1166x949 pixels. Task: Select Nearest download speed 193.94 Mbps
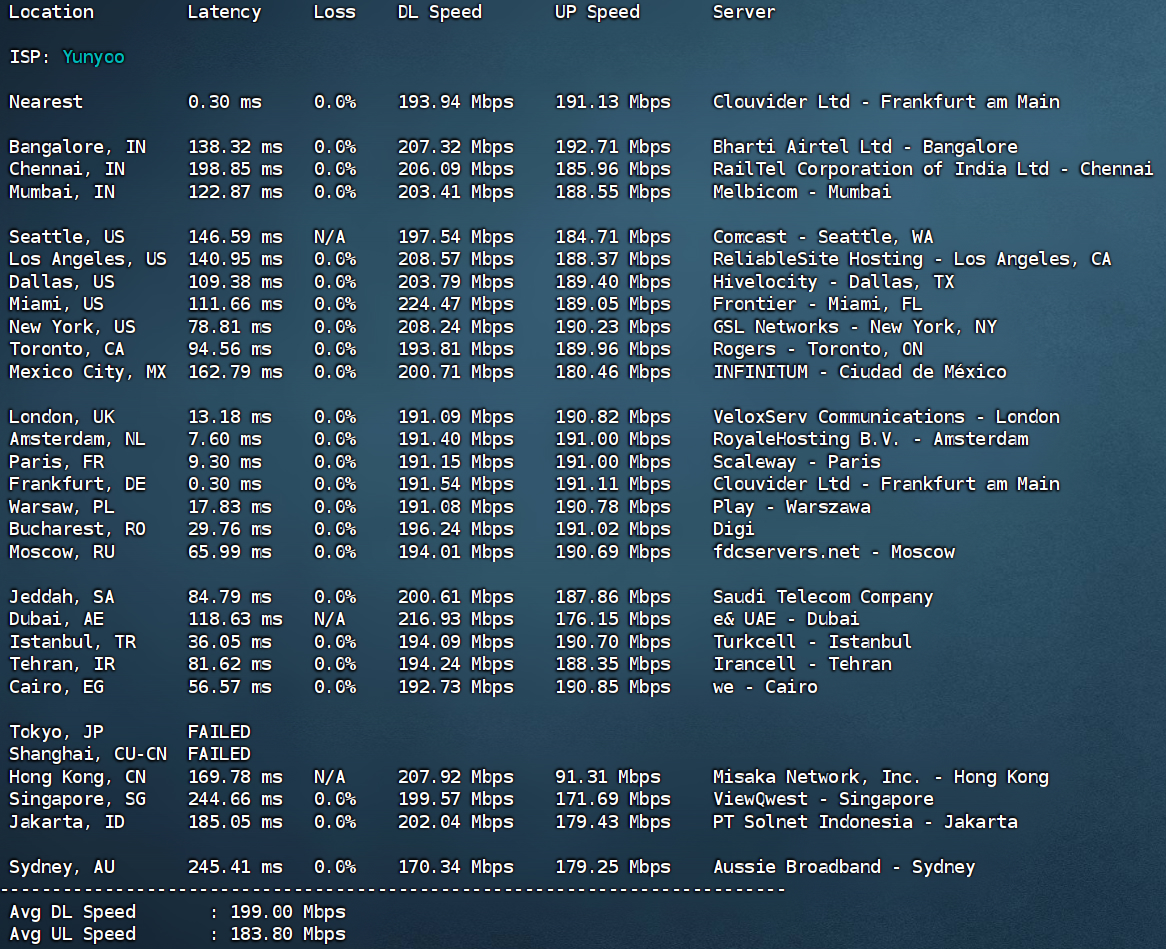click(456, 102)
